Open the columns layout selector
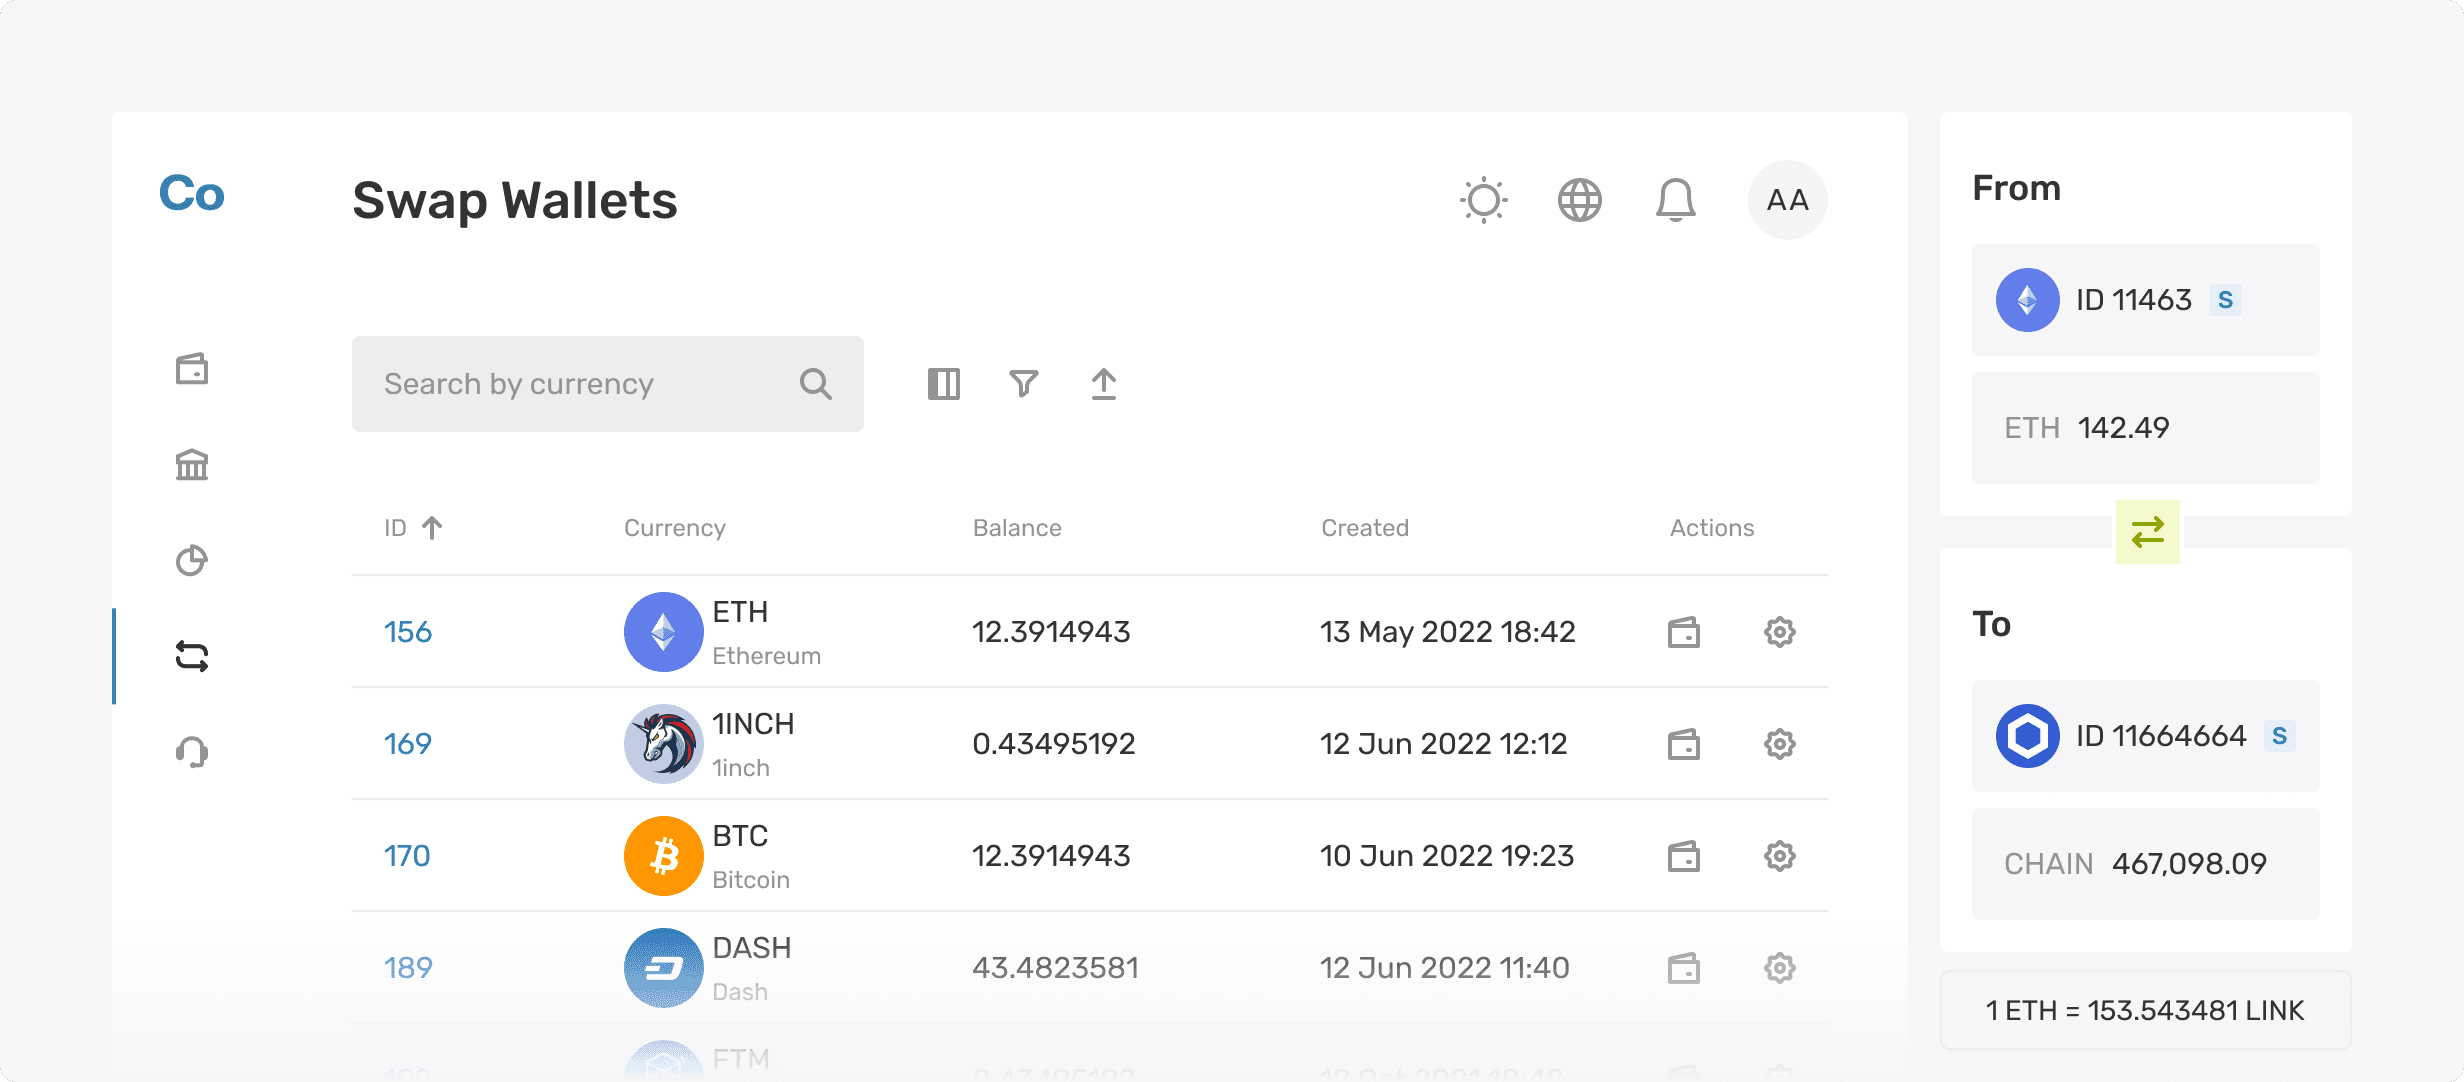Viewport: 2464px width, 1082px height. pos(943,384)
